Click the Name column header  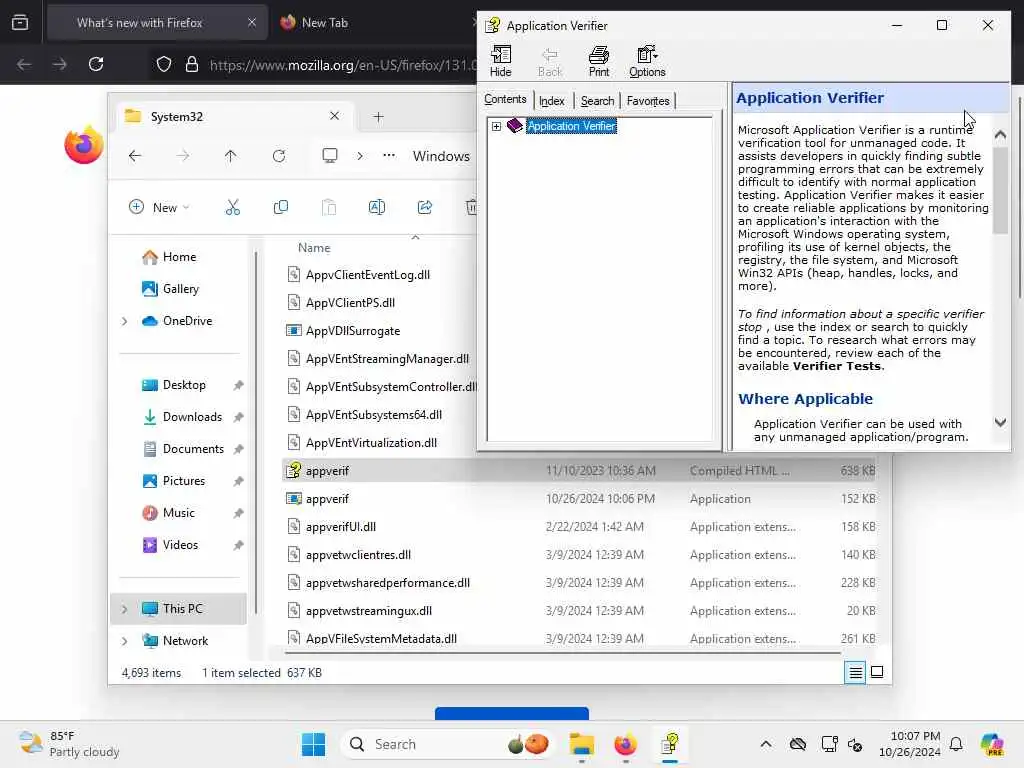point(314,248)
